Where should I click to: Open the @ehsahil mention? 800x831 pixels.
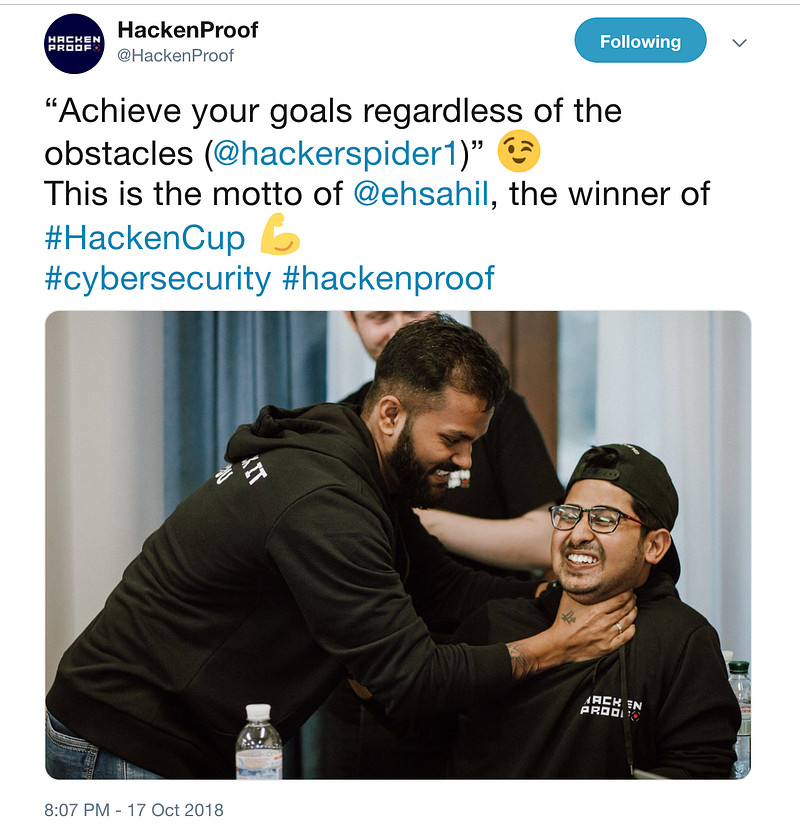tap(421, 194)
